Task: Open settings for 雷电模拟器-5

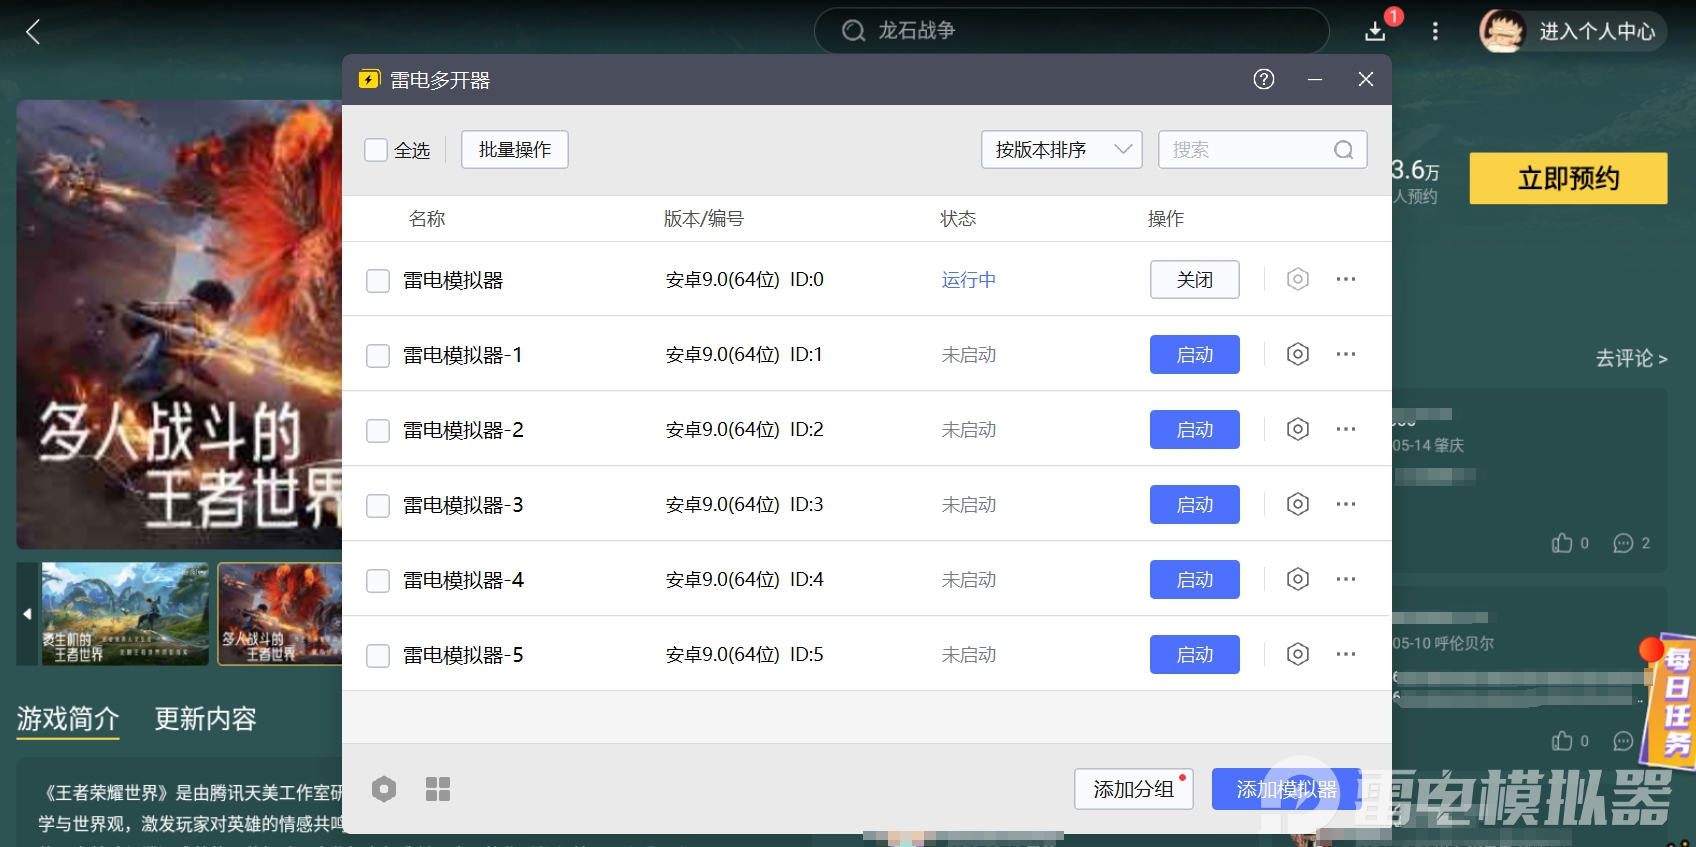Action: [1297, 654]
